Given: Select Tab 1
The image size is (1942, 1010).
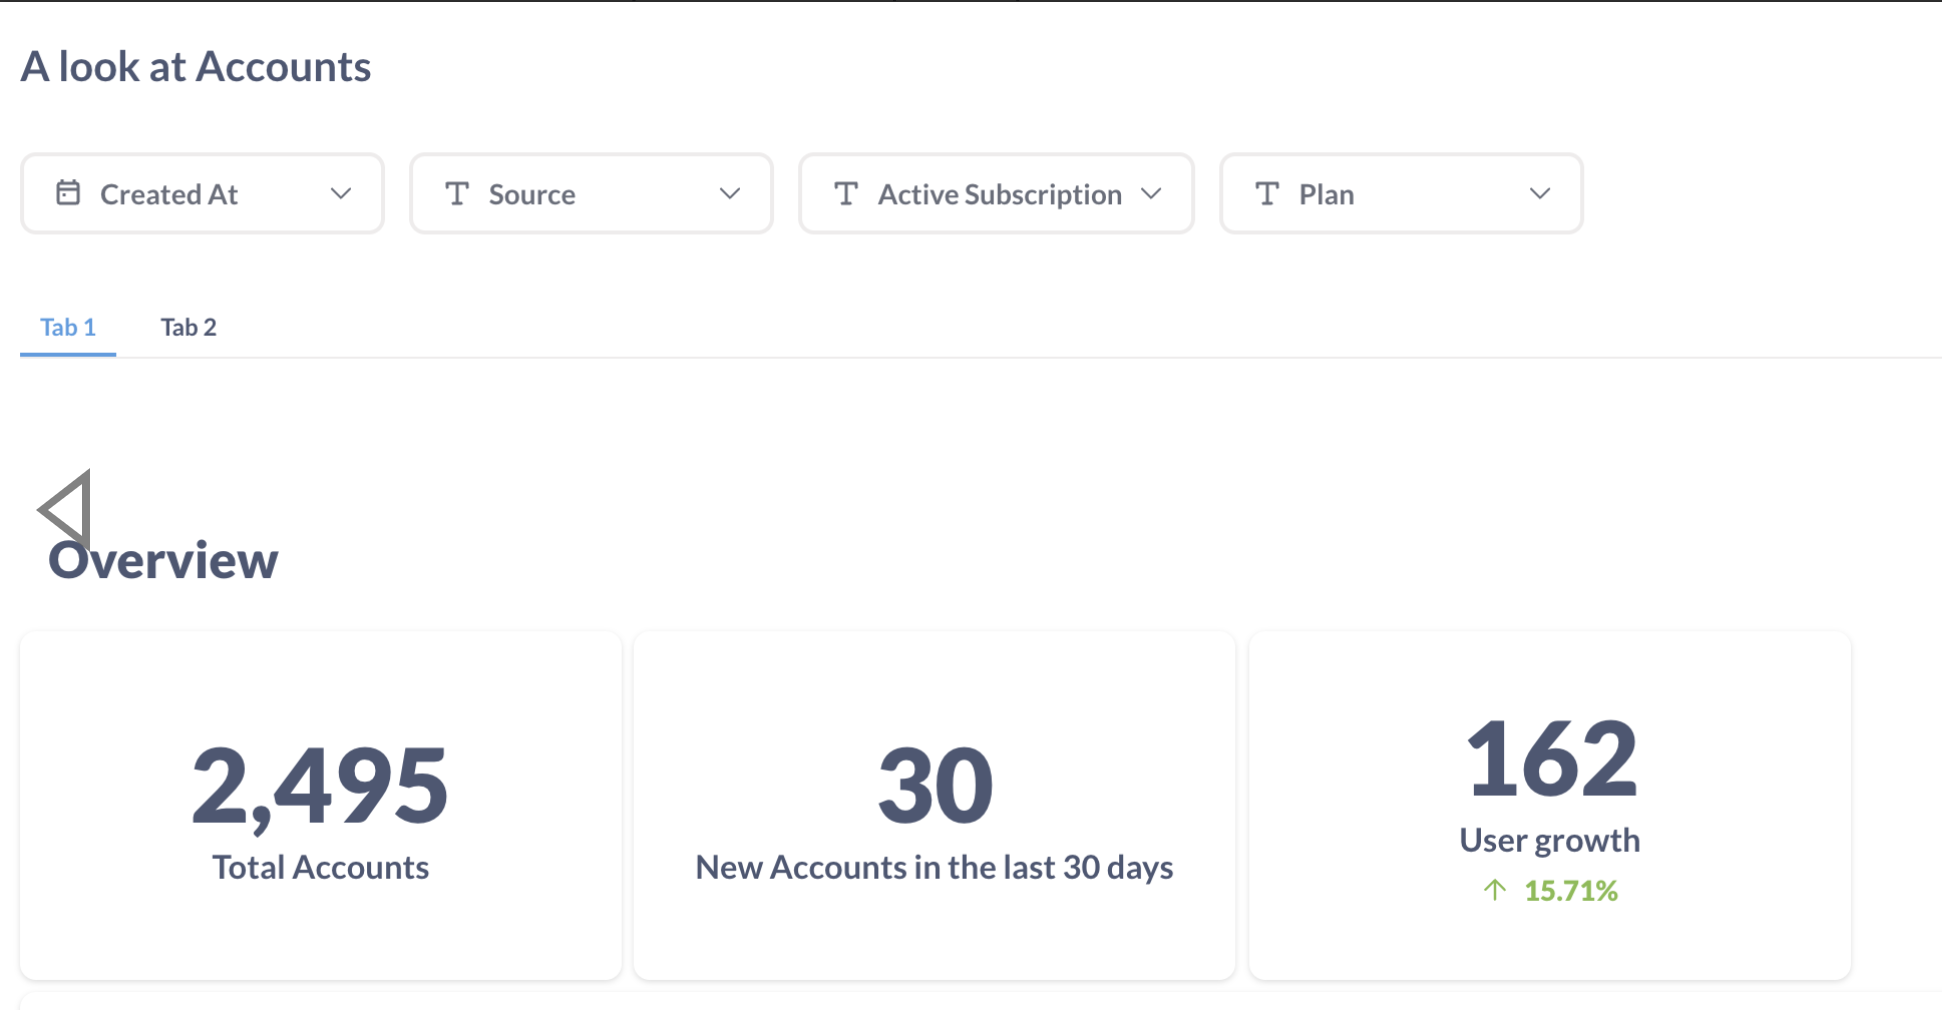Looking at the screenshot, I should (x=67, y=326).
